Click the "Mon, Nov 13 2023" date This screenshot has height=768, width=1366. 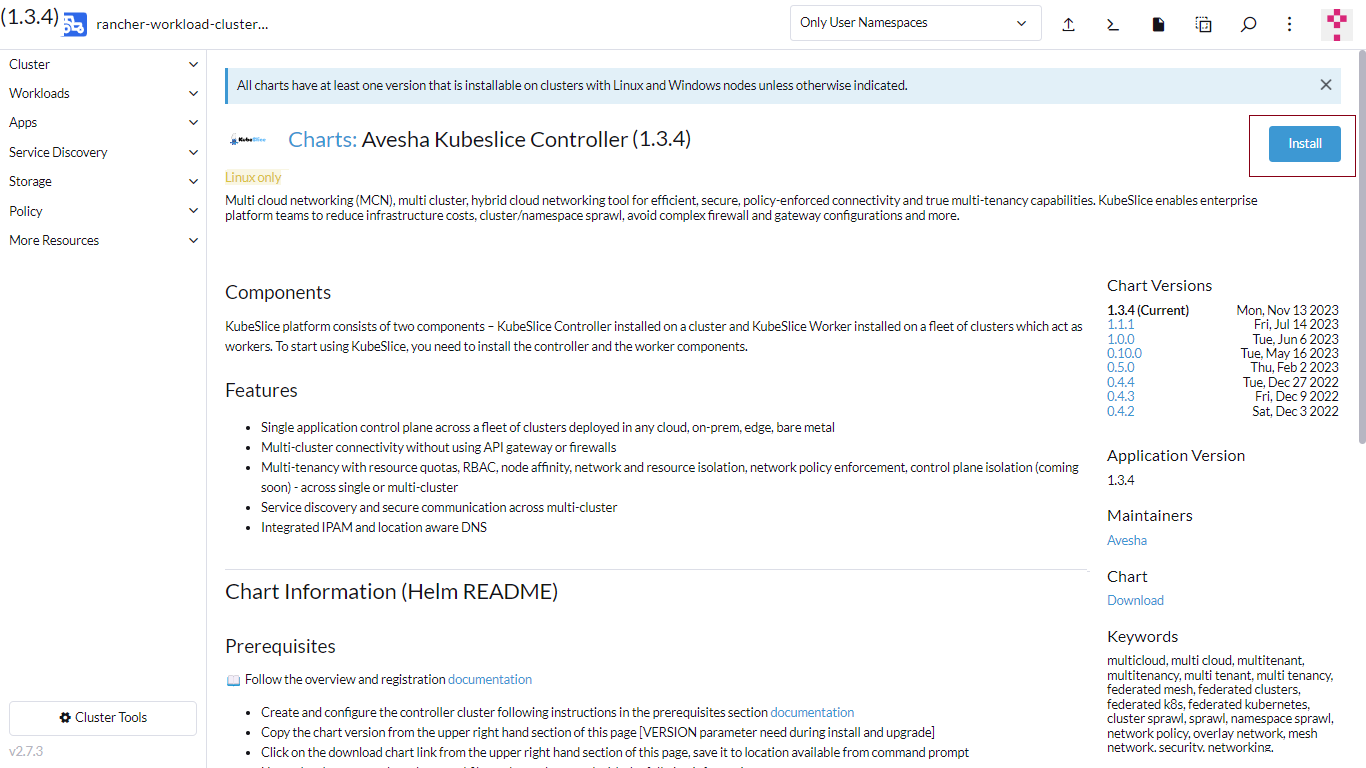coord(1287,310)
